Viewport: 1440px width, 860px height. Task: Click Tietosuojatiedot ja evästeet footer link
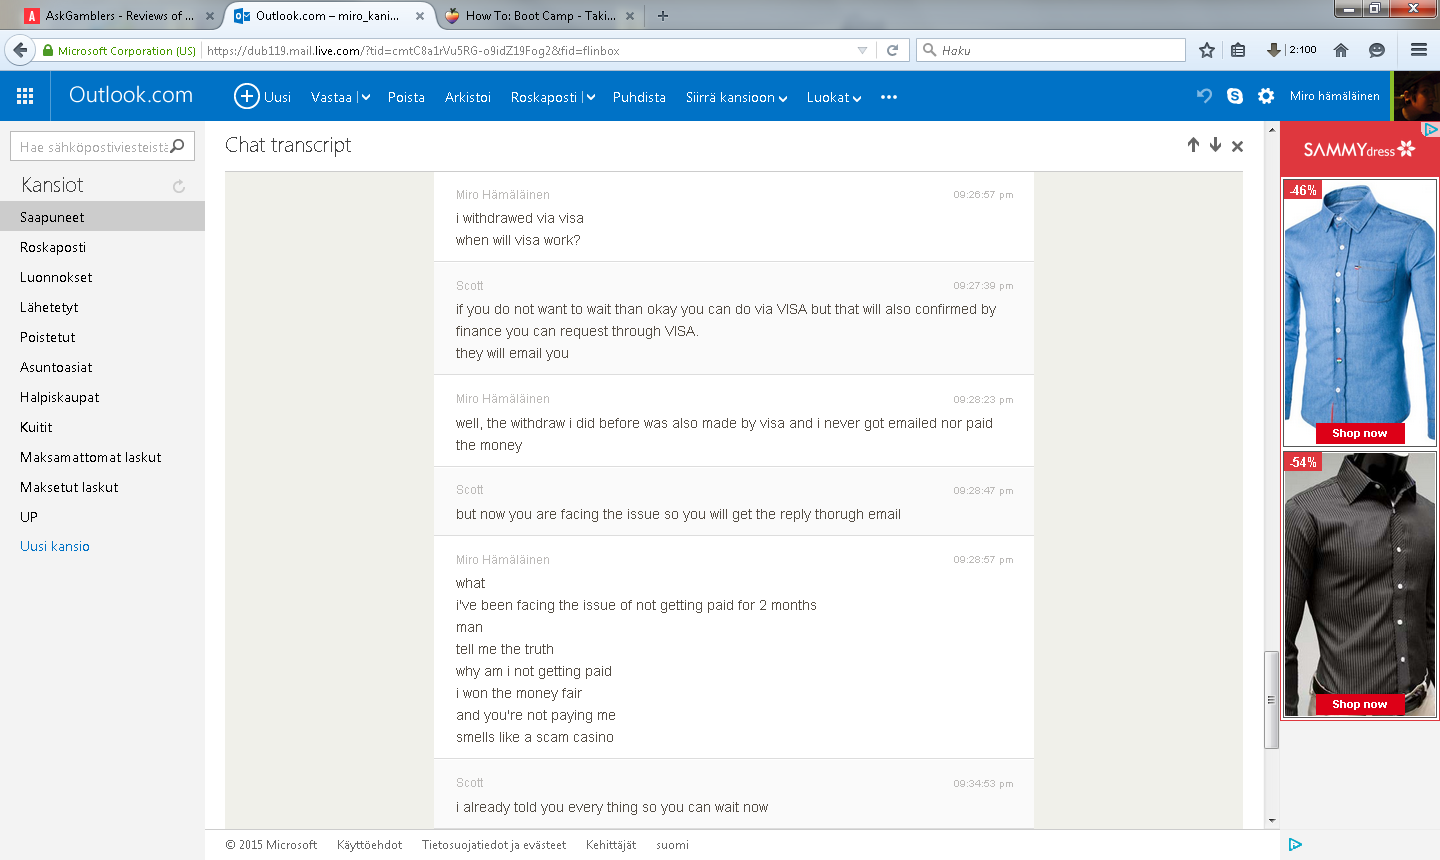(x=494, y=845)
